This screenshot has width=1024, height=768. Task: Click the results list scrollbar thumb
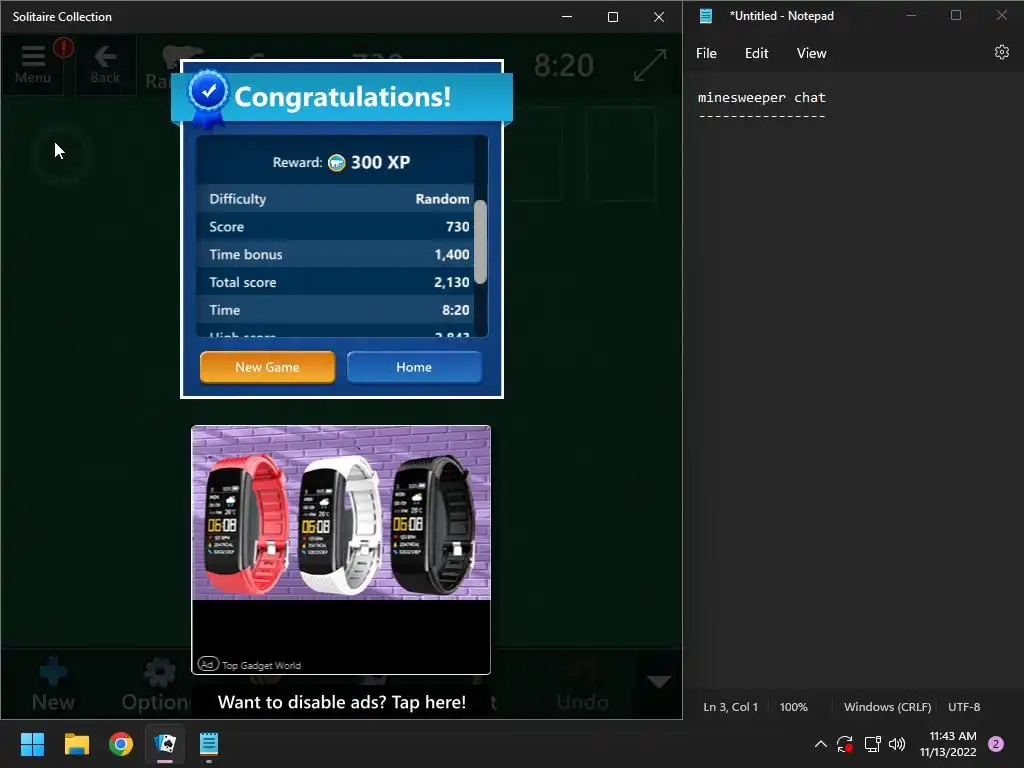(481, 242)
